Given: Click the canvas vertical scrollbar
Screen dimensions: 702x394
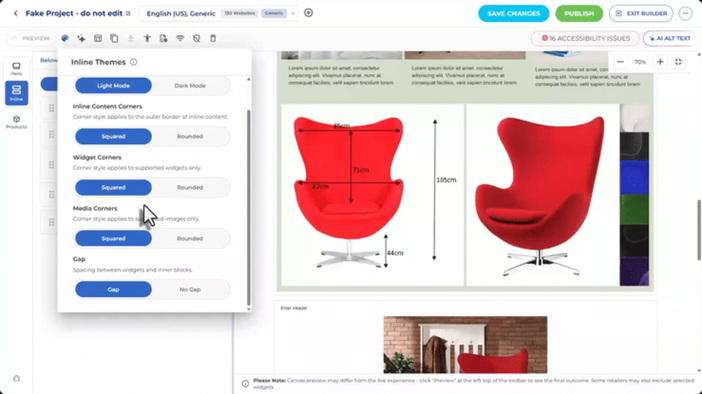Looking at the screenshot, I should click(x=699, y=230).
